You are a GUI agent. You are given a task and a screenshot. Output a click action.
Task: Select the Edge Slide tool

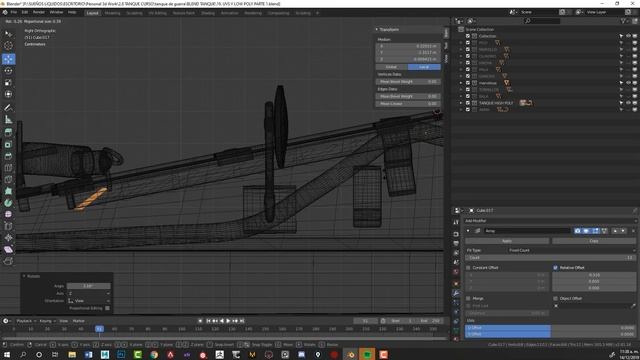8,226
